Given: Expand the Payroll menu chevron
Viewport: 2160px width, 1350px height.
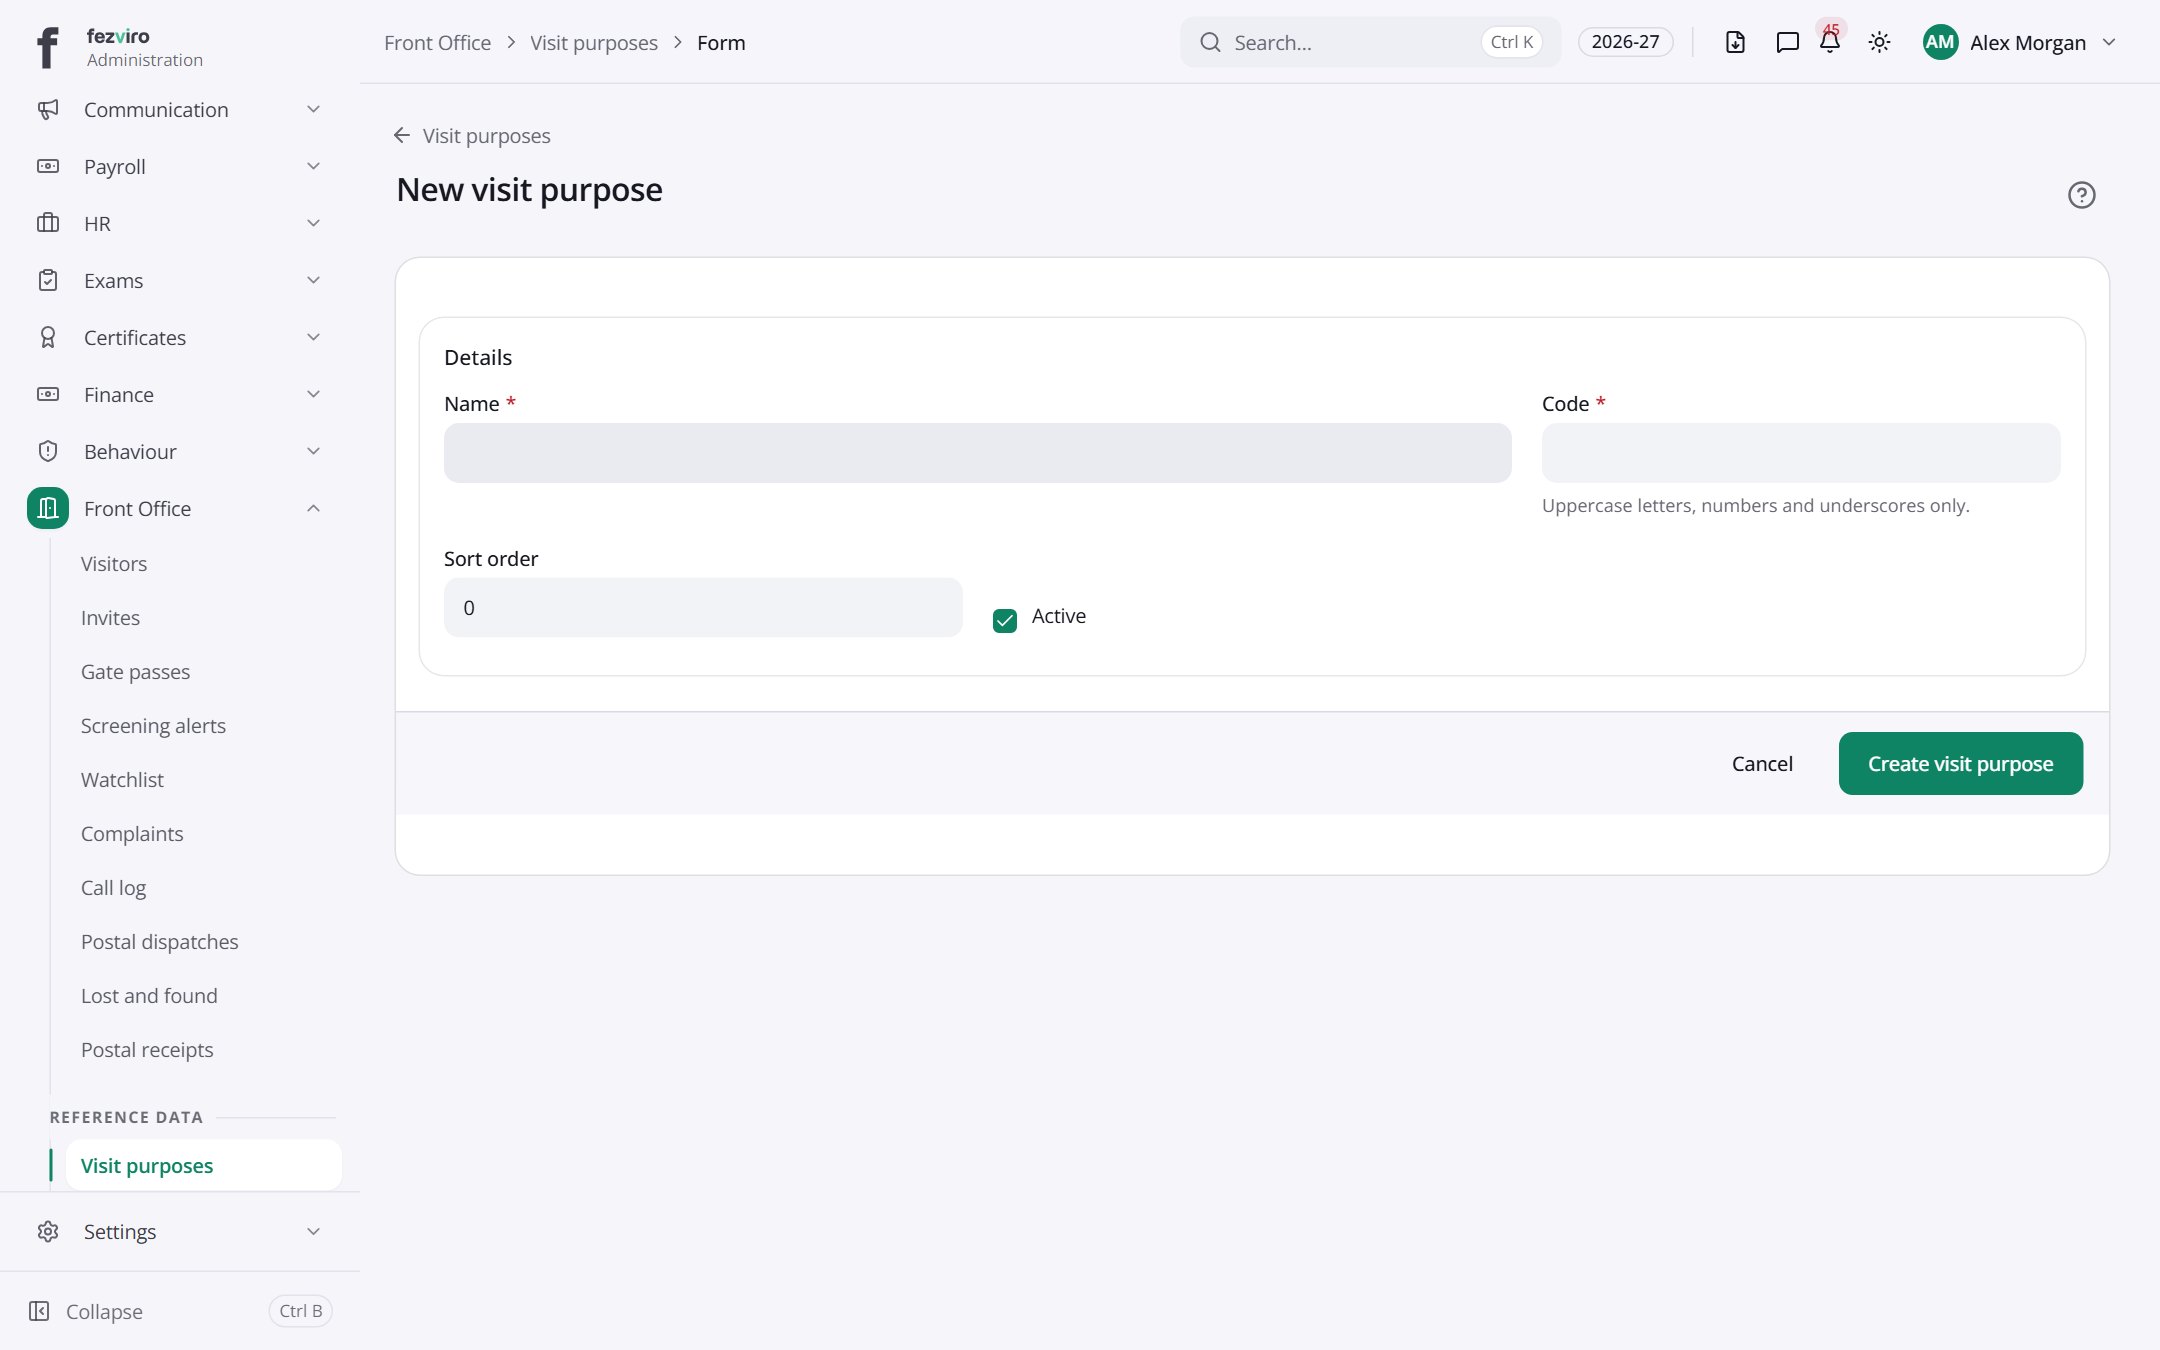Looking at the screenshot, I should tap(313, 167).
